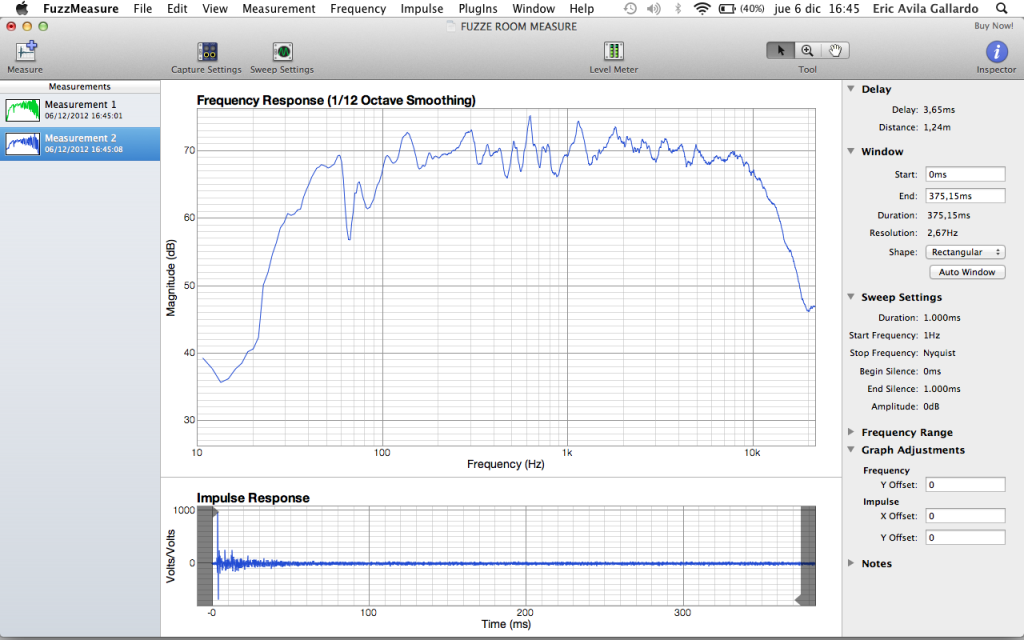Viewport: 1024px width, 640px height.
Task: Click the impulse window end marker
Action: 798,600
